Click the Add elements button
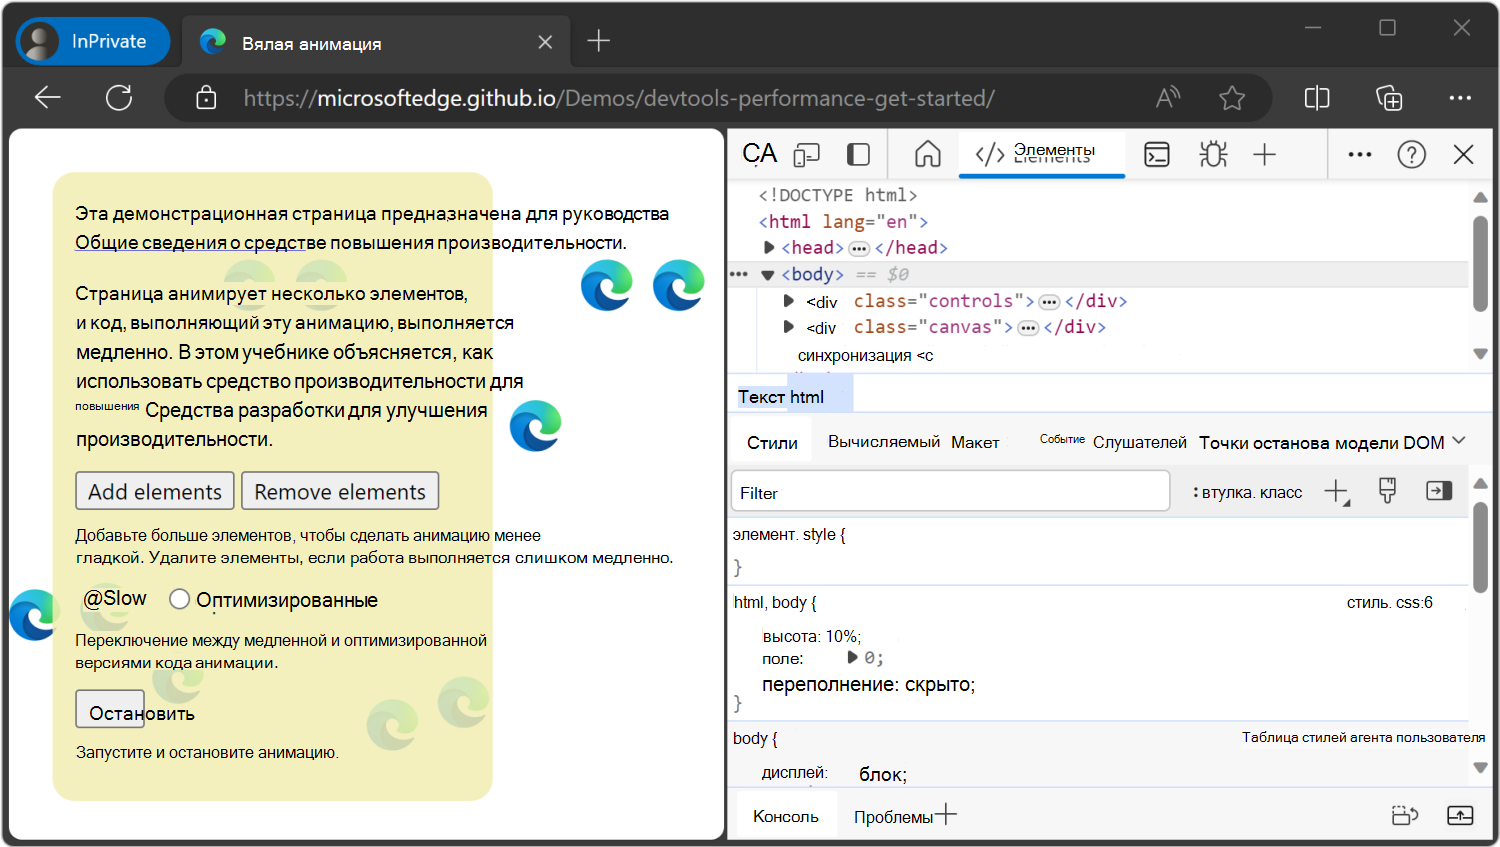1500x847 pixels. click(154, 491)
